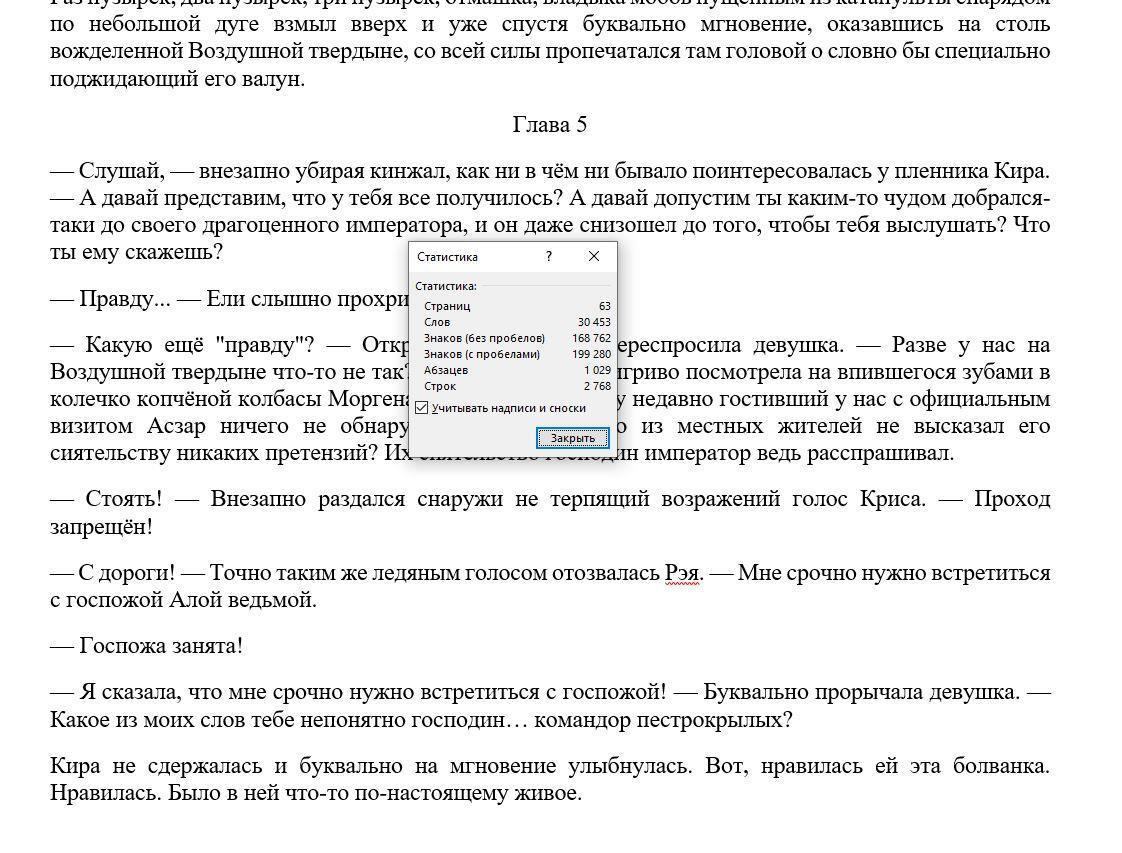The image size is (1122, 853).
Task: Click the label text Учитывать надписи и сноски
Action: [x=509, y=408]
